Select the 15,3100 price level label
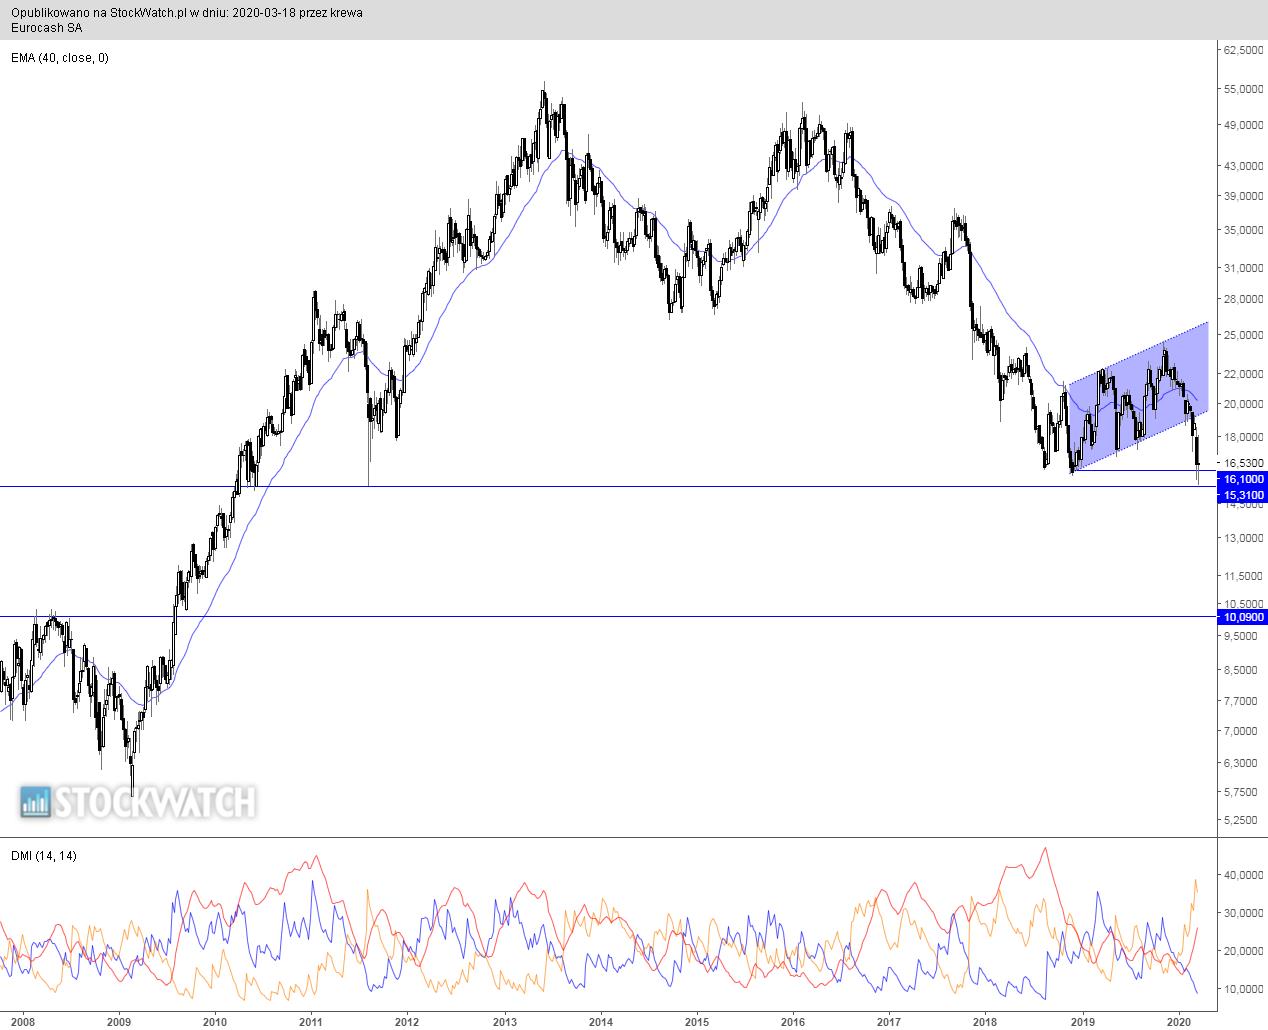The image size is (1268, 1030). click(x=1243, y=495)
